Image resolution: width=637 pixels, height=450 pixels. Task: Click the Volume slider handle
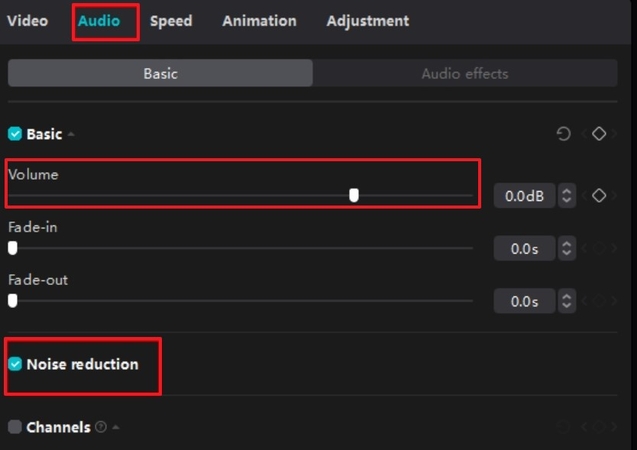click(x=354, y=195)
